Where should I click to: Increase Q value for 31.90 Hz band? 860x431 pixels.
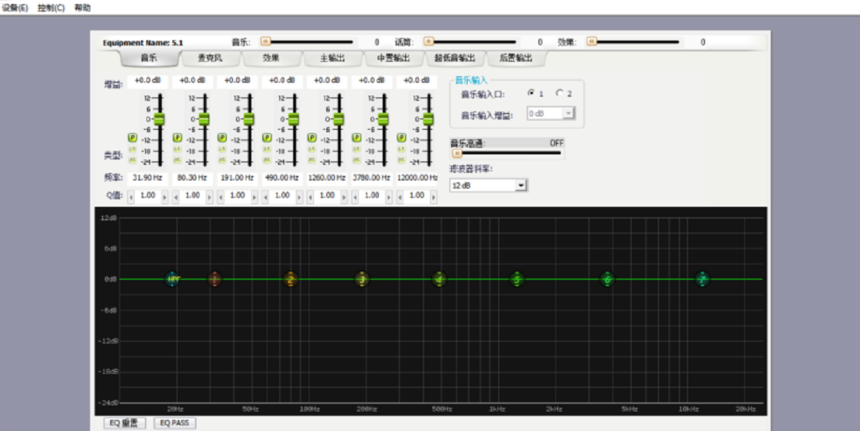[165, 197]
